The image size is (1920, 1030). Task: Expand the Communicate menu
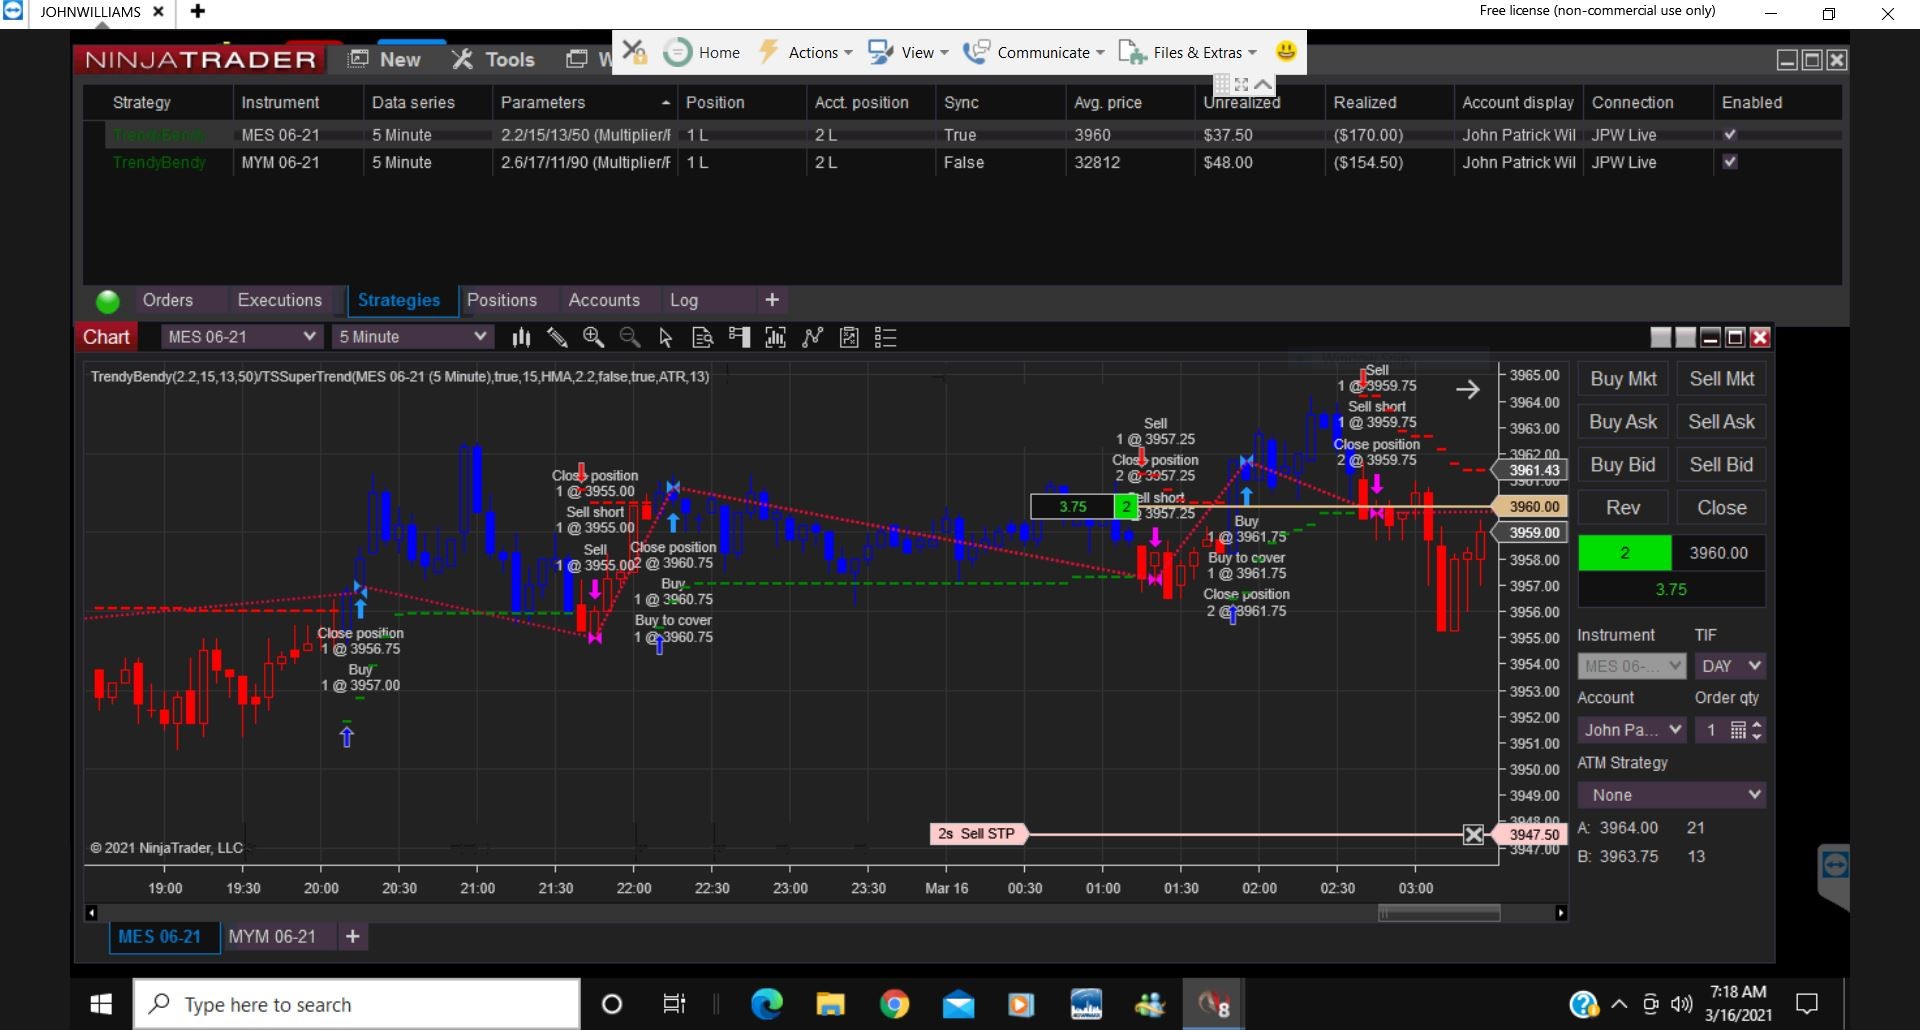[1034, 52]
